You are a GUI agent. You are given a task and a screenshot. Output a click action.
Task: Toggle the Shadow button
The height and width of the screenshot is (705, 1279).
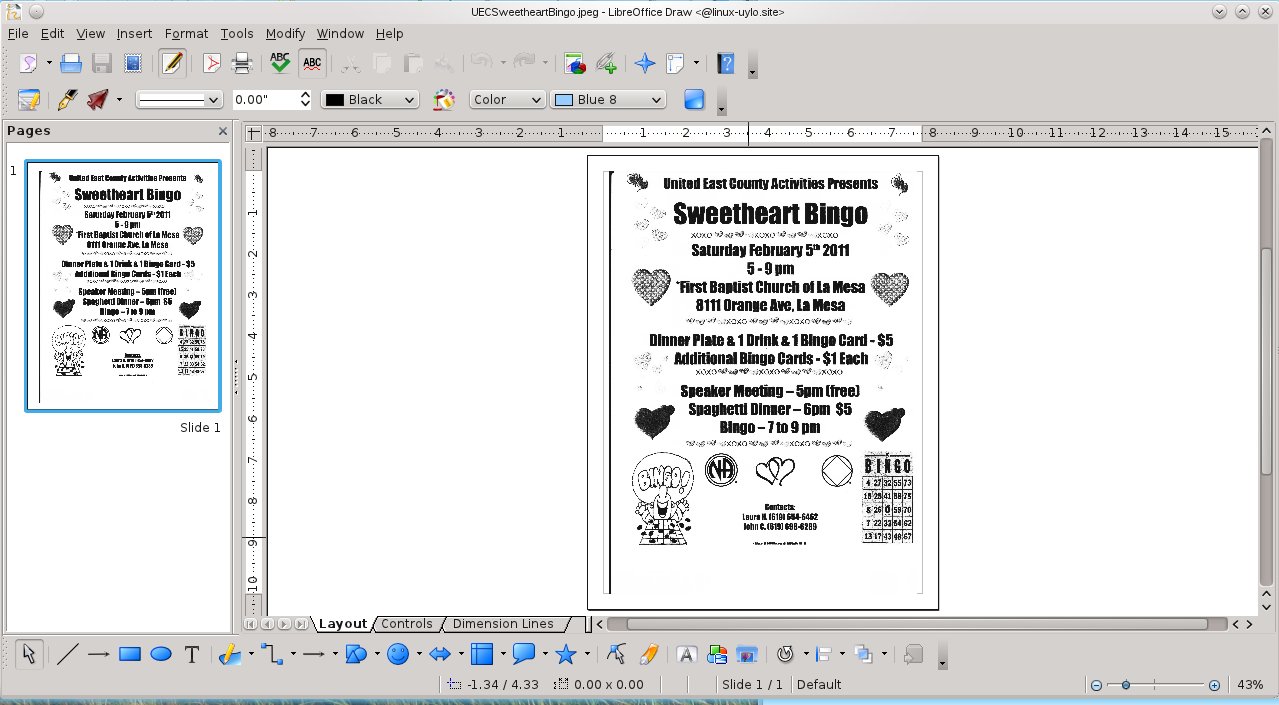click(694, 100)
